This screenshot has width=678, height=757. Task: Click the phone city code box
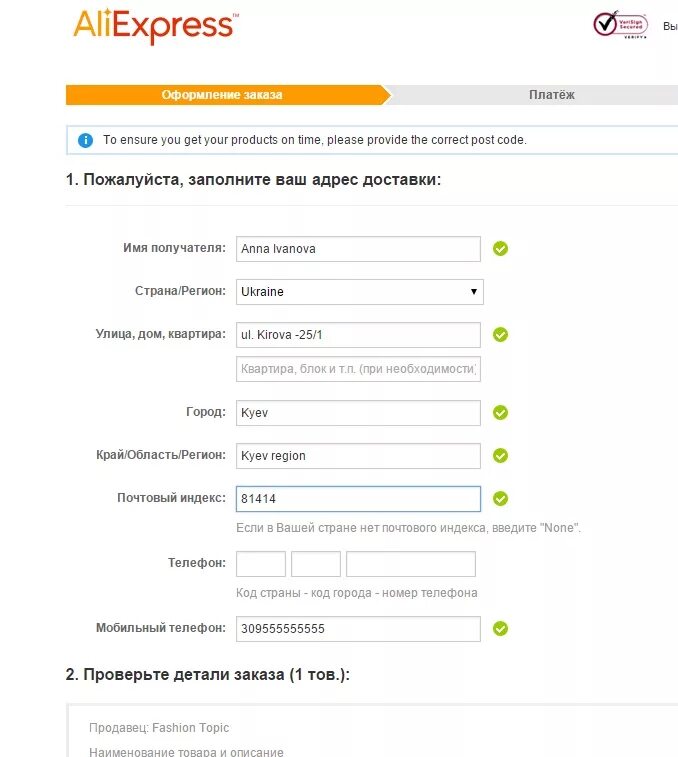(316, 564)
